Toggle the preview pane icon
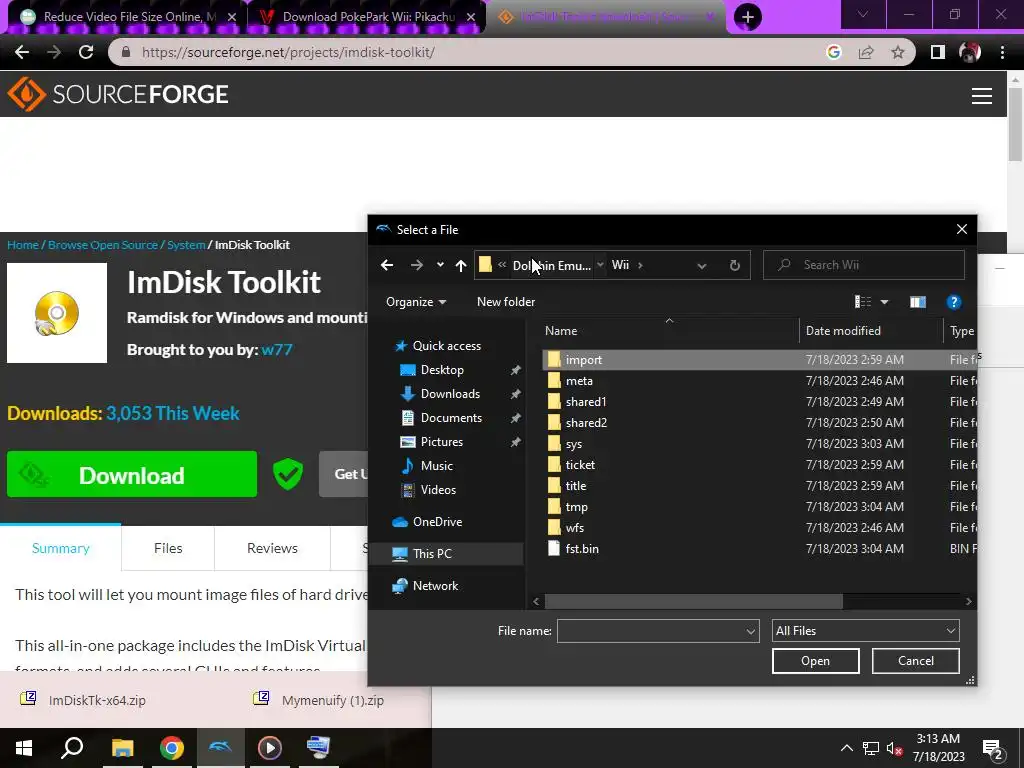The height and width of the screenshot is (768, 1024). pyautogui.click(x=918, y=302)
